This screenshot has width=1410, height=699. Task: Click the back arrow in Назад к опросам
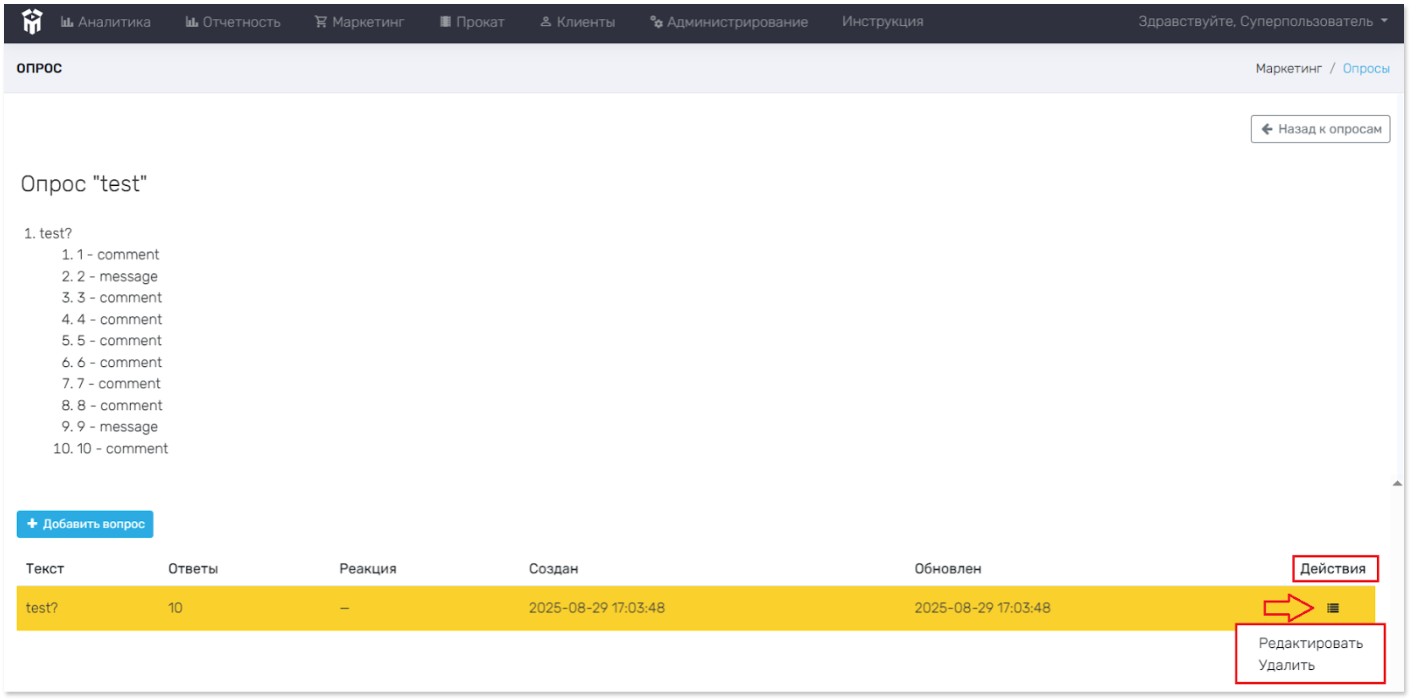click(x=1266, y=129)
